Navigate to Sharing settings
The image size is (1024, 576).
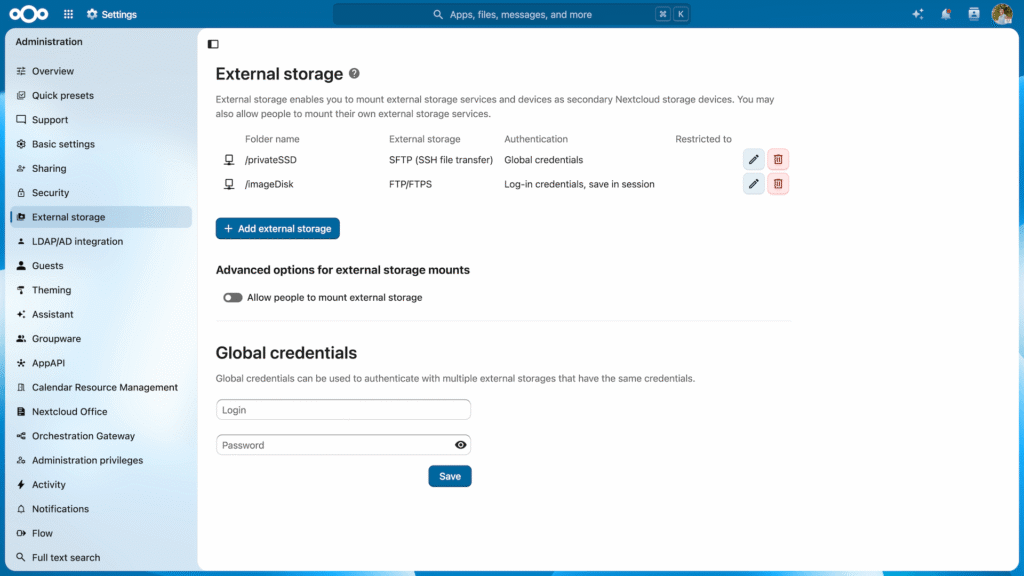101,168
